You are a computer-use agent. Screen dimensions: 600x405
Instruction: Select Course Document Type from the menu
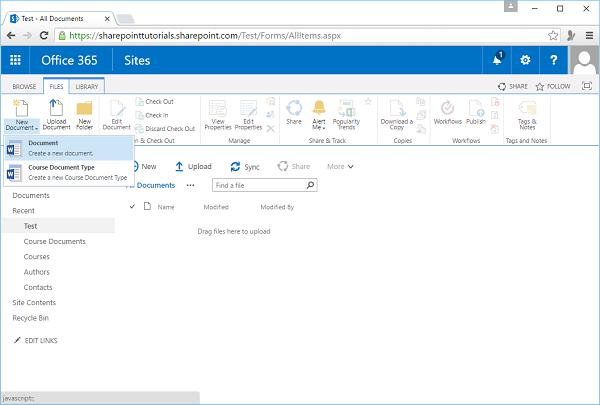tap(68, 173)
